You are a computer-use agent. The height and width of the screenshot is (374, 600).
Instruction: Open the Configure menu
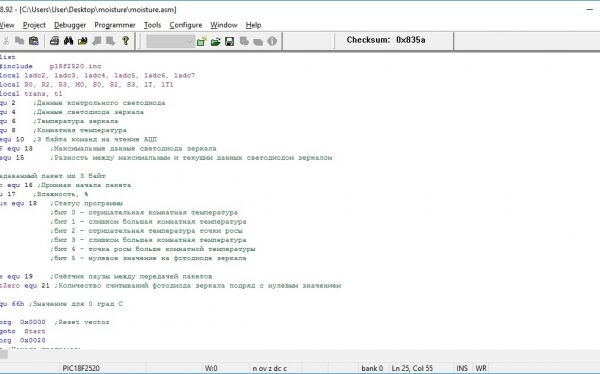pos(186,25)
